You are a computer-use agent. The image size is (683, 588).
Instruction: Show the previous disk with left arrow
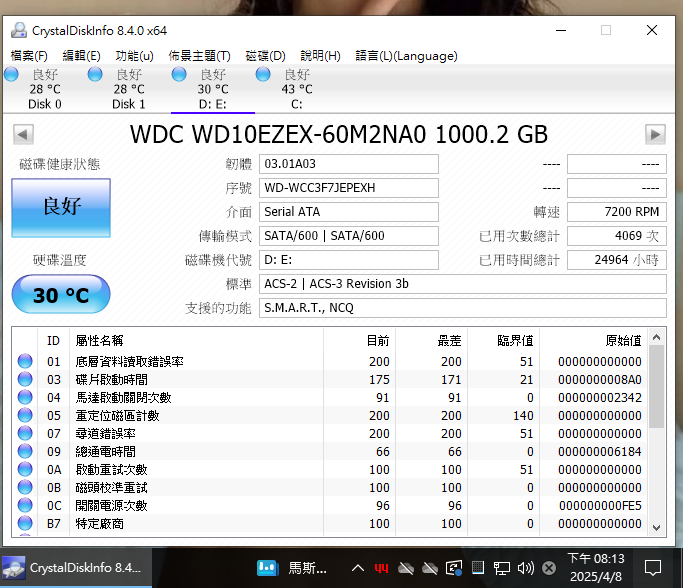[x=23, y=134]
